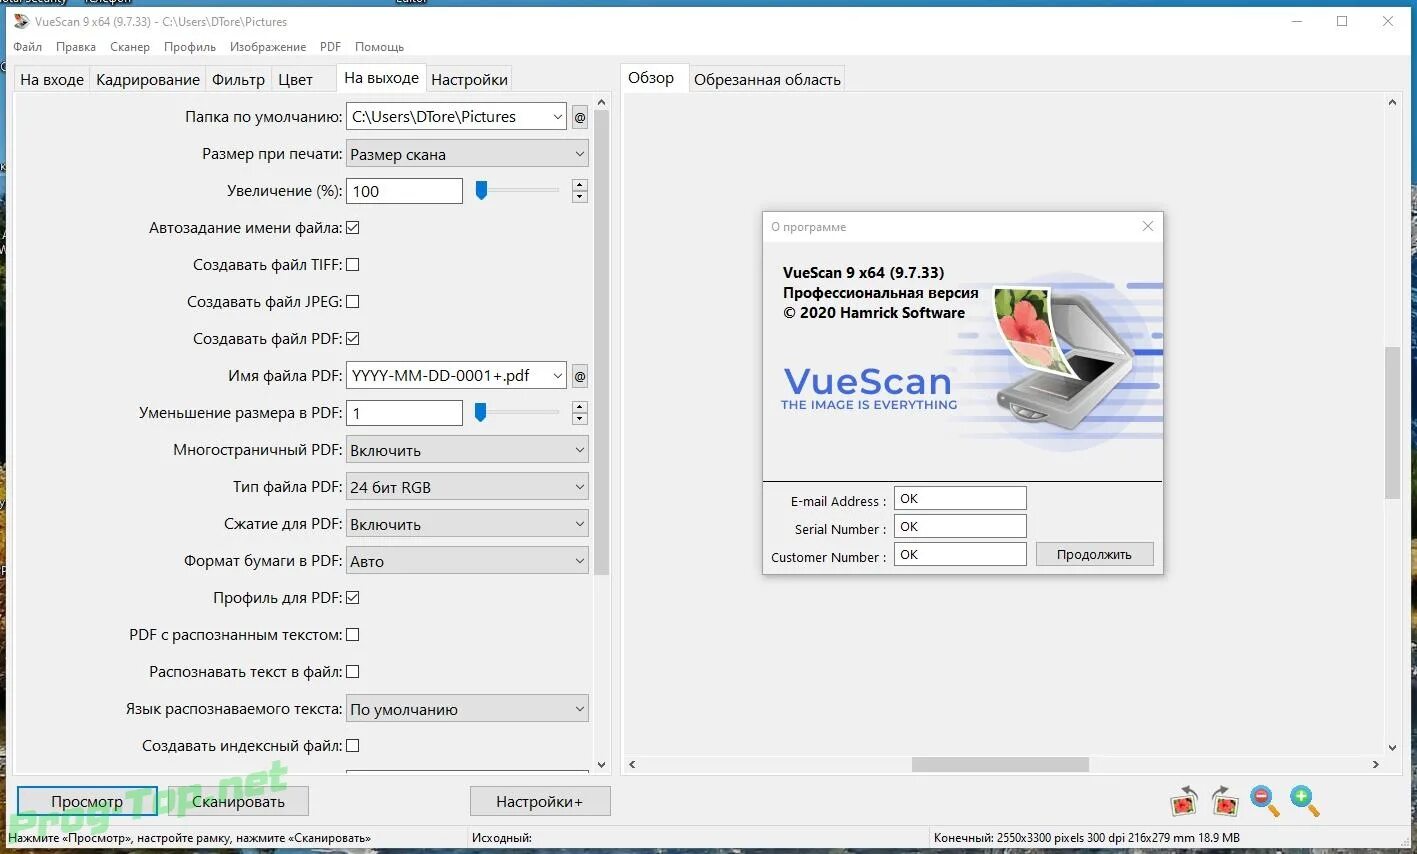Open the Правка menu
Screen dimensions: 1417x854
pos(76,47)
